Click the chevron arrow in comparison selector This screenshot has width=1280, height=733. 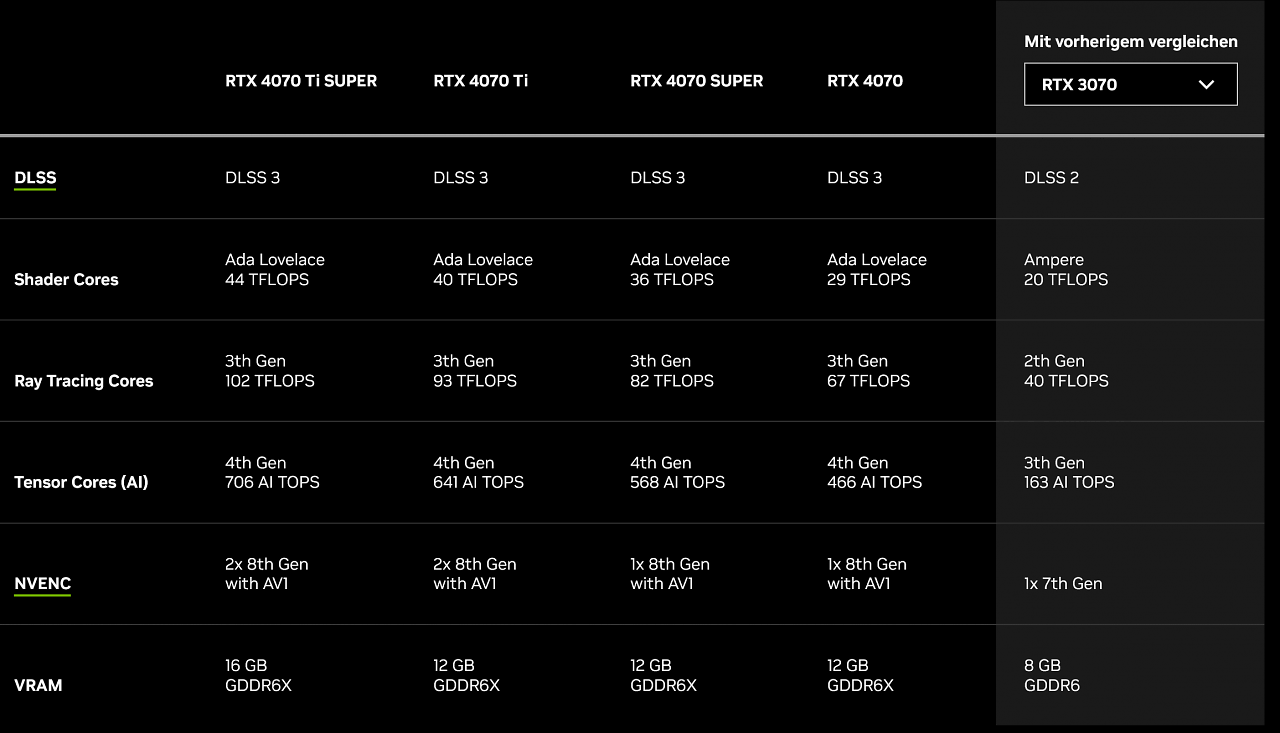pos(1206,85)
